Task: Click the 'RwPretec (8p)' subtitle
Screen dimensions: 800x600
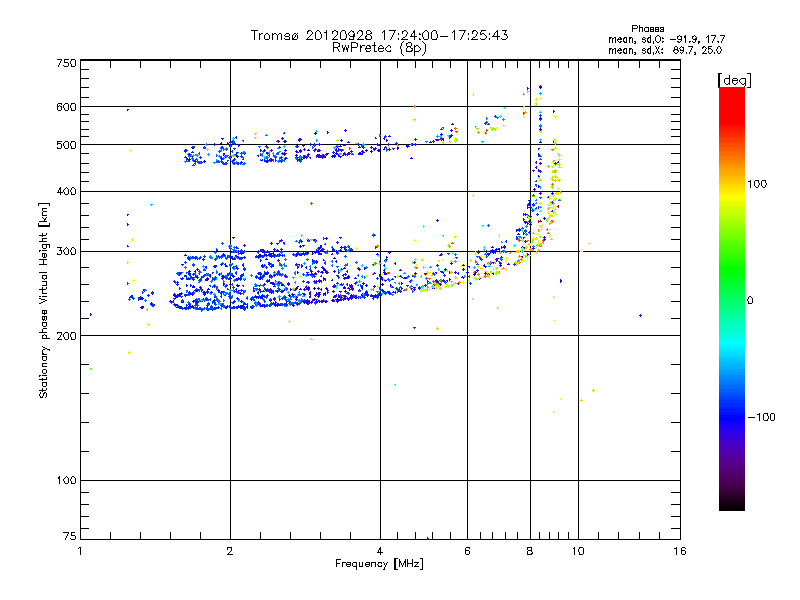Action: [x=379, y=48]
